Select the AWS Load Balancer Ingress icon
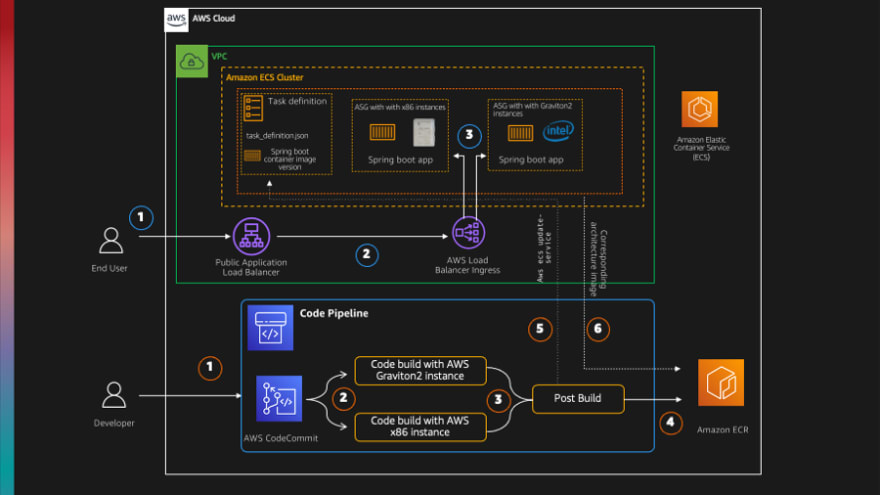880x495 pixels. coord(468,232)
